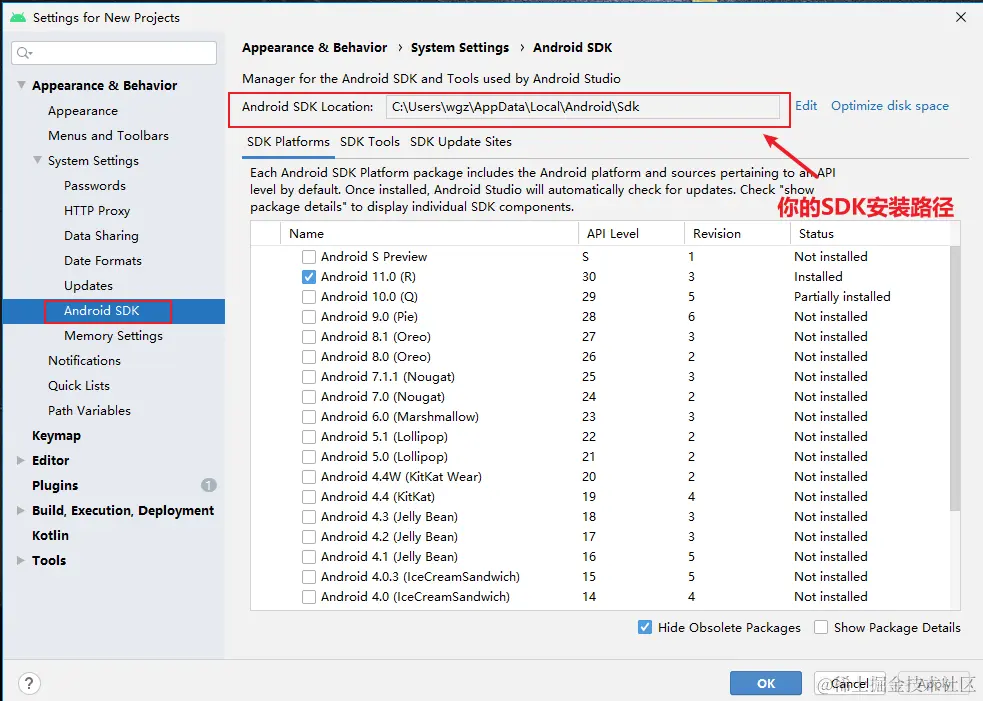Click the Cancel button
Viewport: 983px width, 701px height.
point(849,683)
